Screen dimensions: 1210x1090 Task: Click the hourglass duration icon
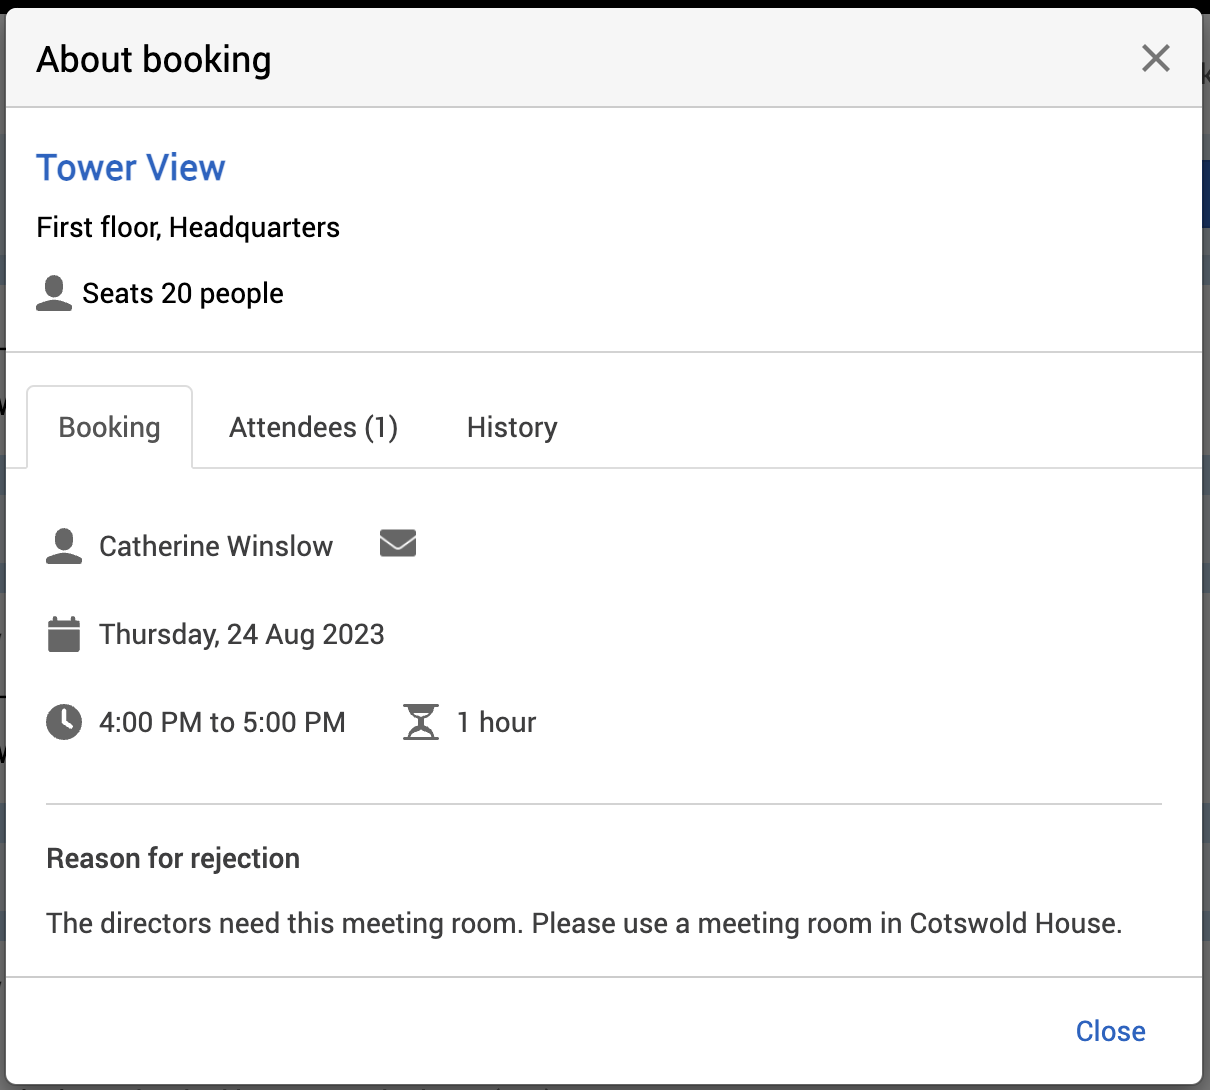click(421, 722)
